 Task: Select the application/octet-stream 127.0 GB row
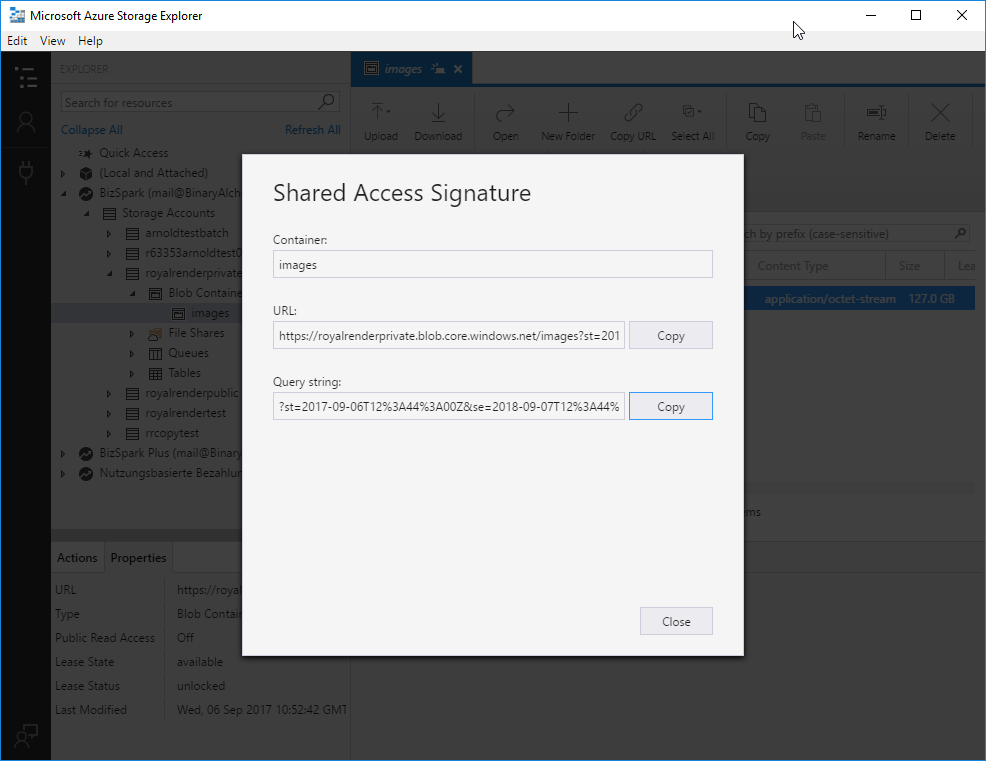[x=860, y=299]
